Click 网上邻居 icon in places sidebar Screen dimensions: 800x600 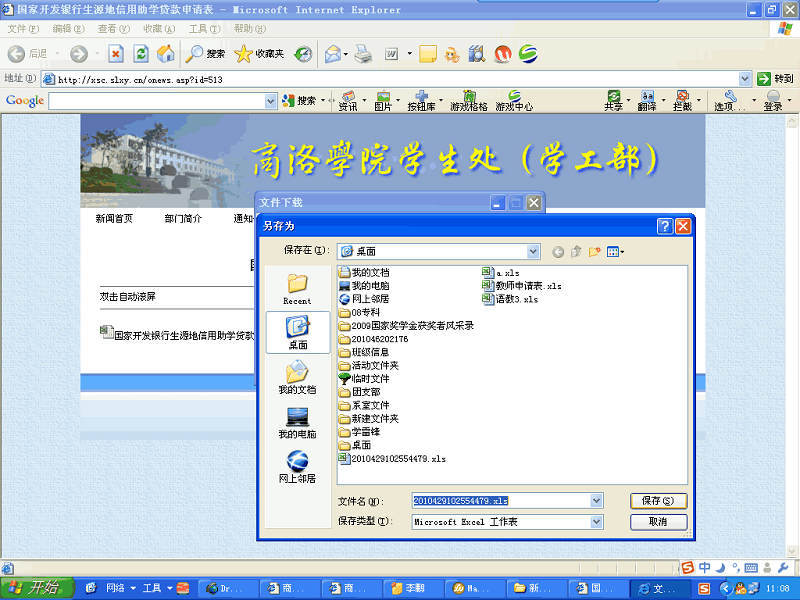point(297,466)
